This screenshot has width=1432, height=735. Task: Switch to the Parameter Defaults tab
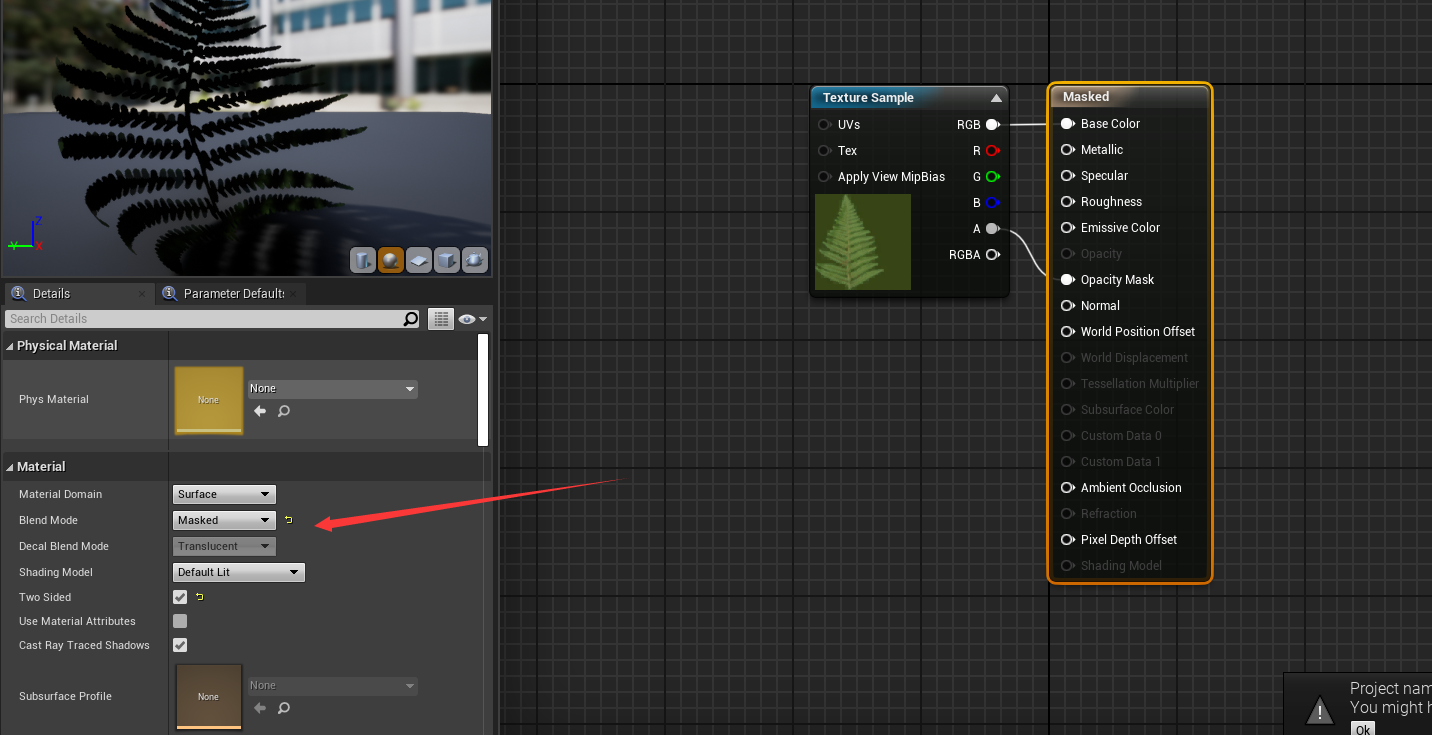coord(231,293)
